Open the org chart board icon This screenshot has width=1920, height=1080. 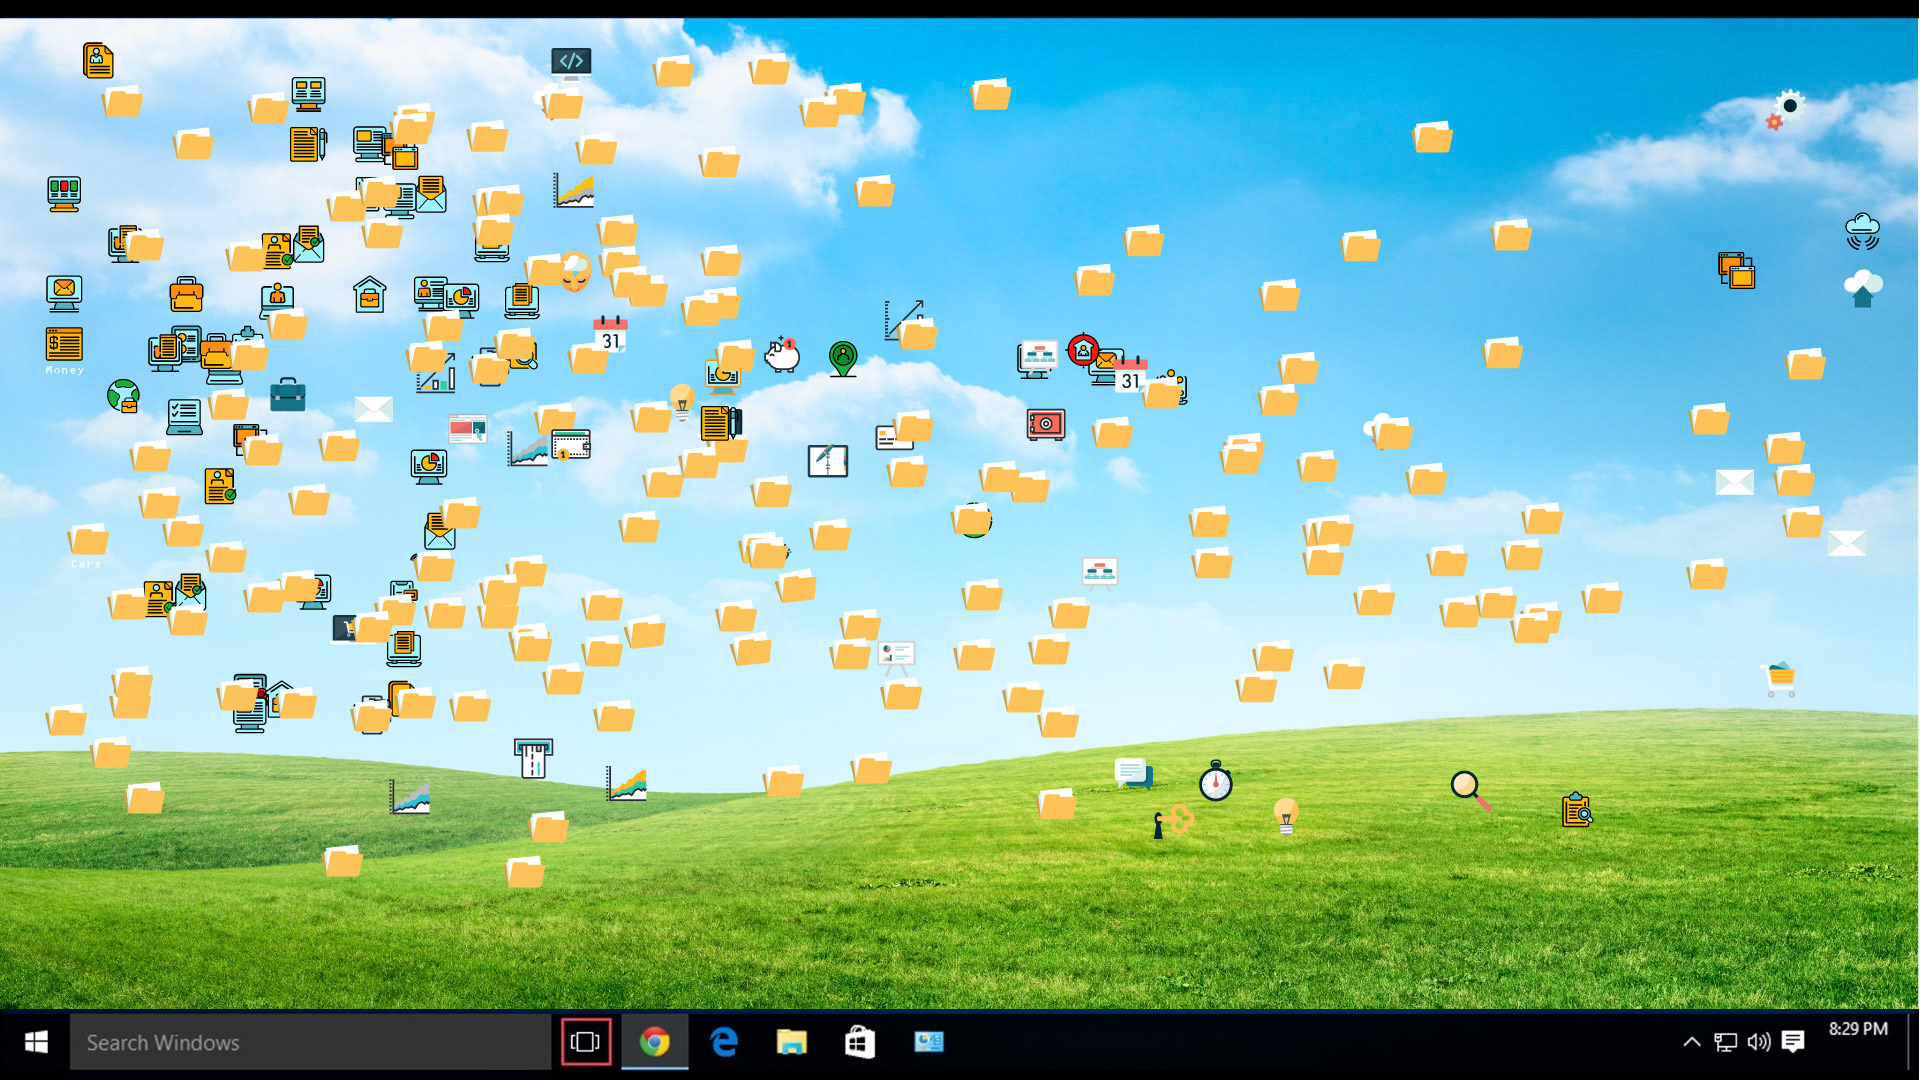tap(1100, 574)
